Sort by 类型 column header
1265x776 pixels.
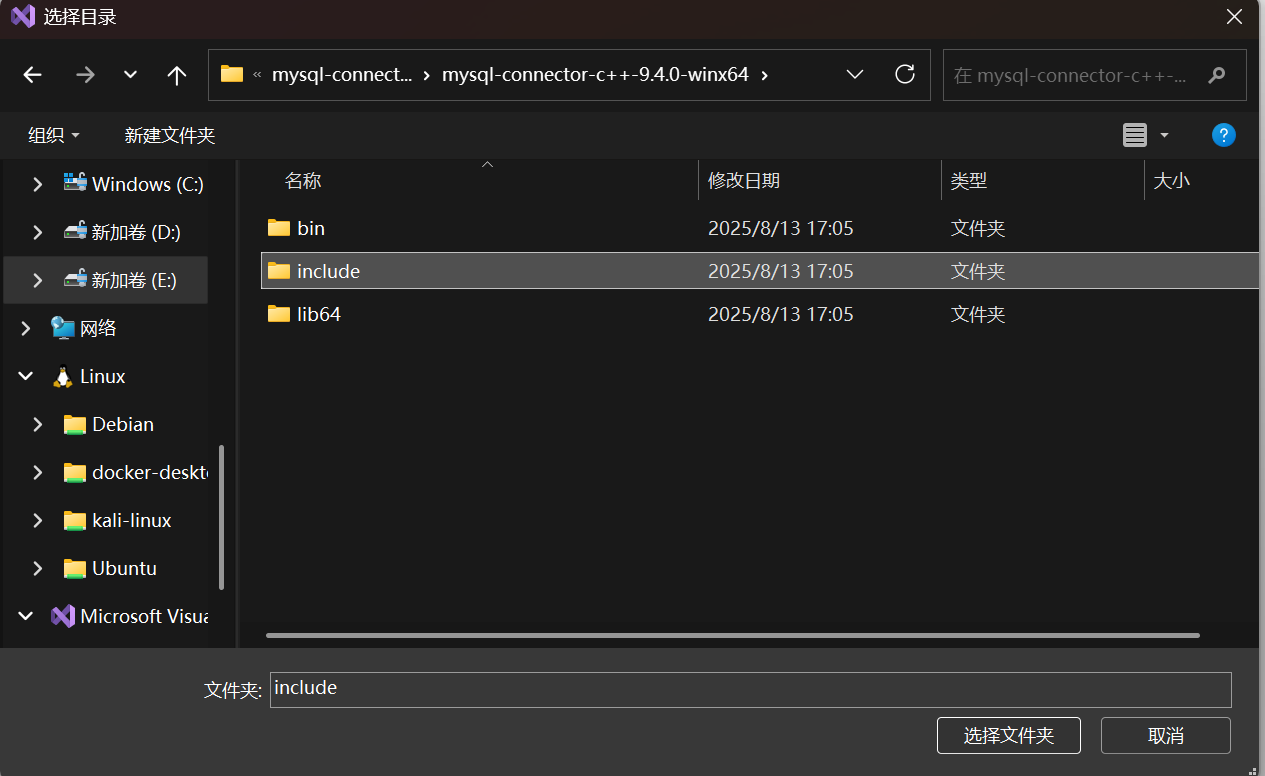[x=969, y=181]
